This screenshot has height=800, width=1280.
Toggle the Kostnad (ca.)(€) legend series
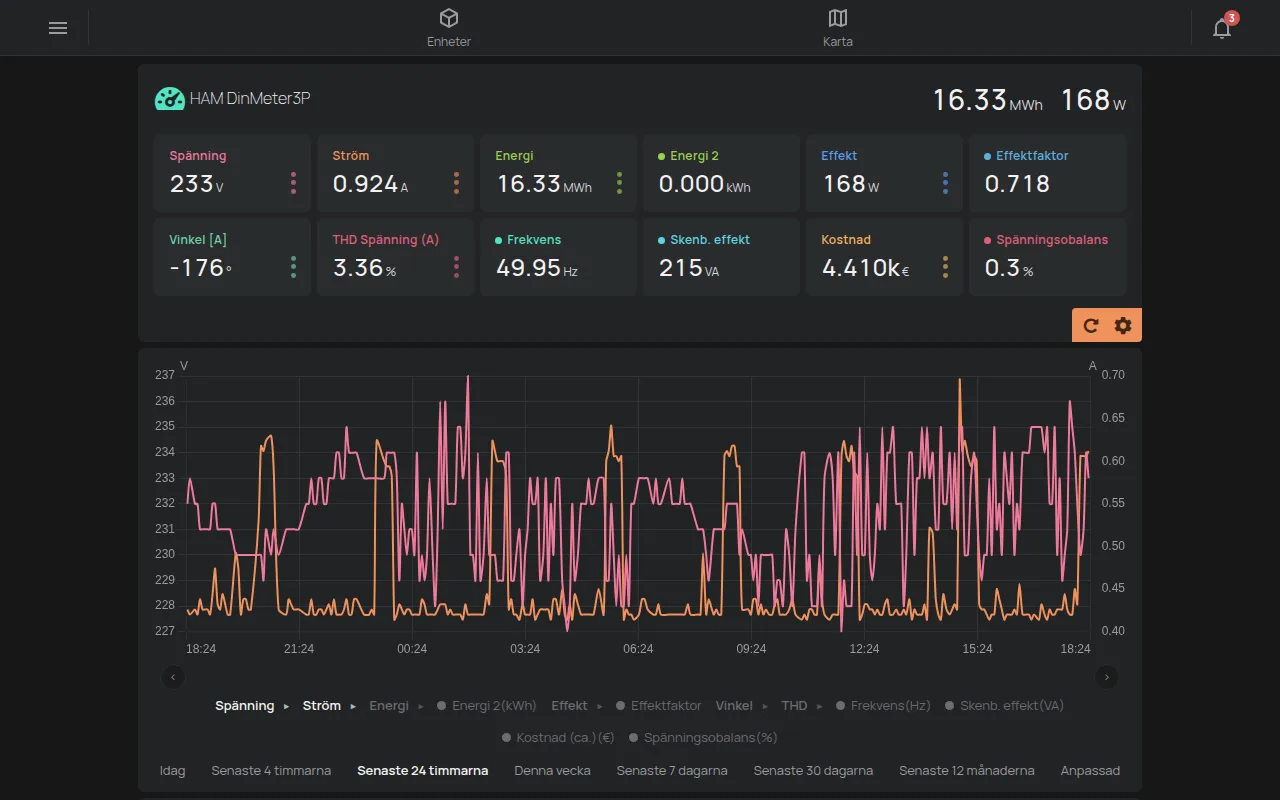click(x=558, y=738)
